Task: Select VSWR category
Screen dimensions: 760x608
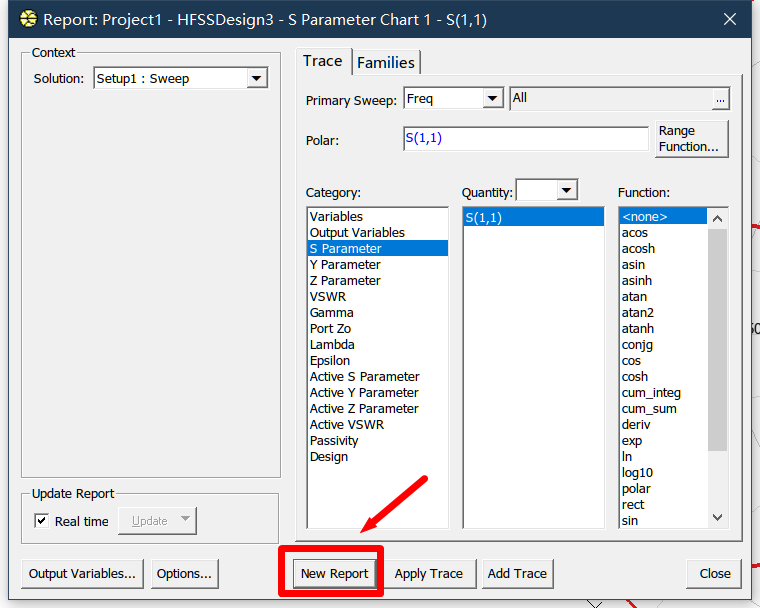Action: point(378,296)
